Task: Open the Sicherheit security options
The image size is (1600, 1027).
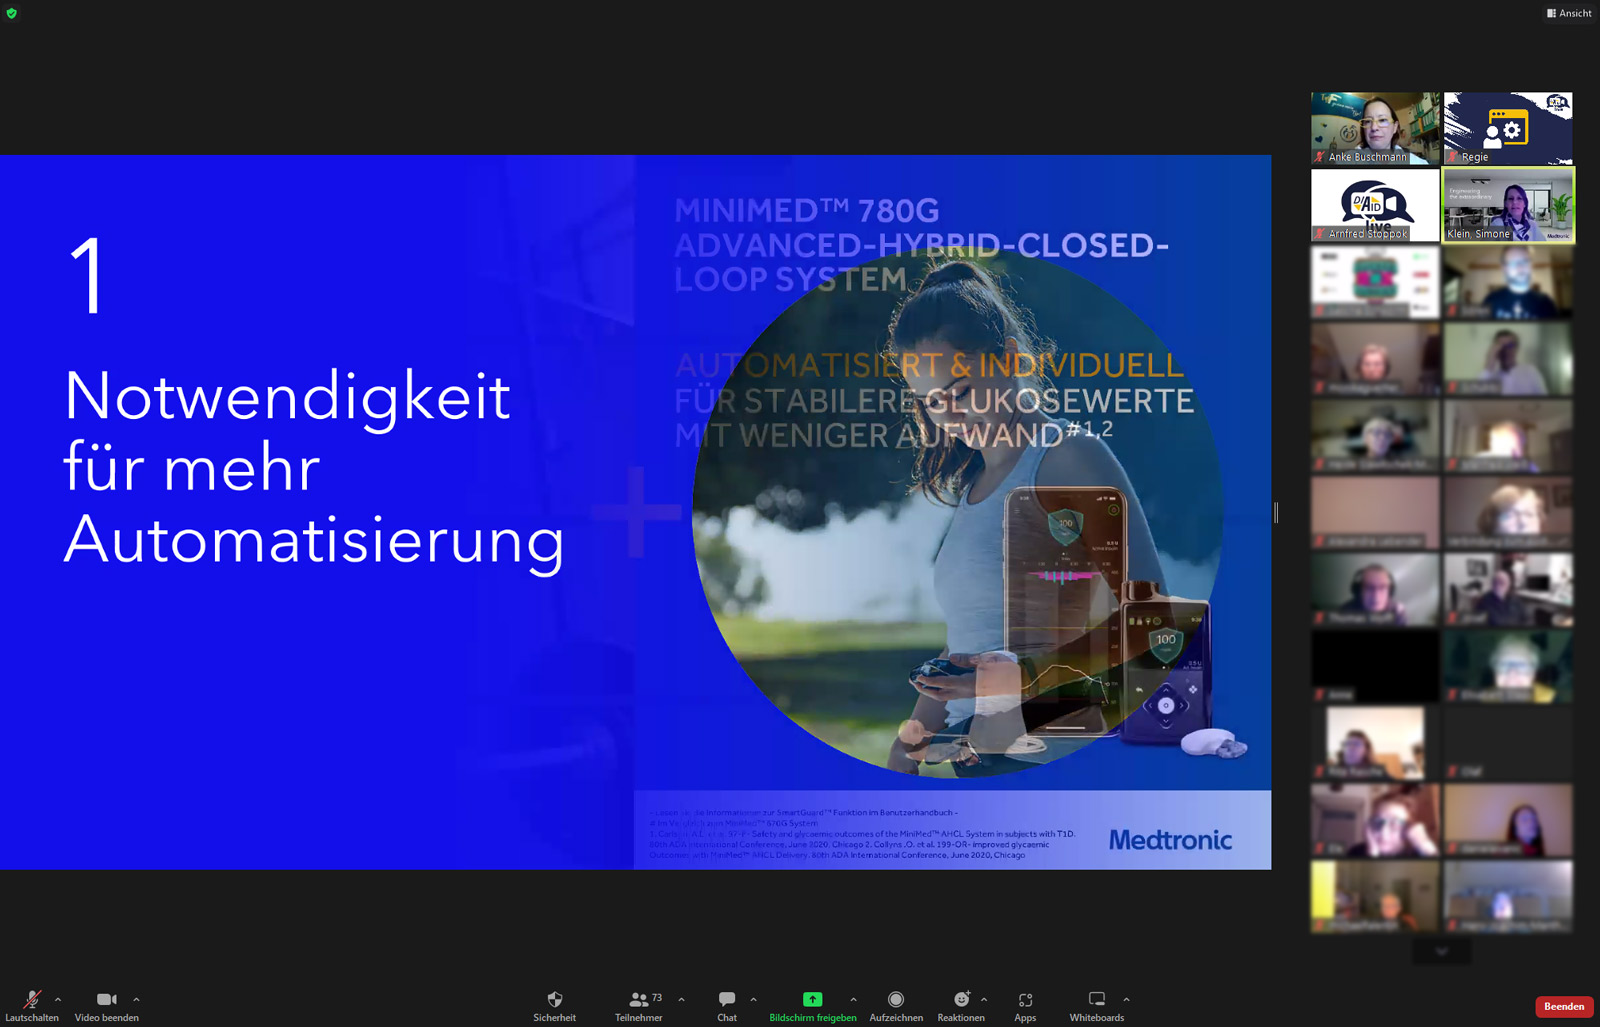Action: 554,1005
